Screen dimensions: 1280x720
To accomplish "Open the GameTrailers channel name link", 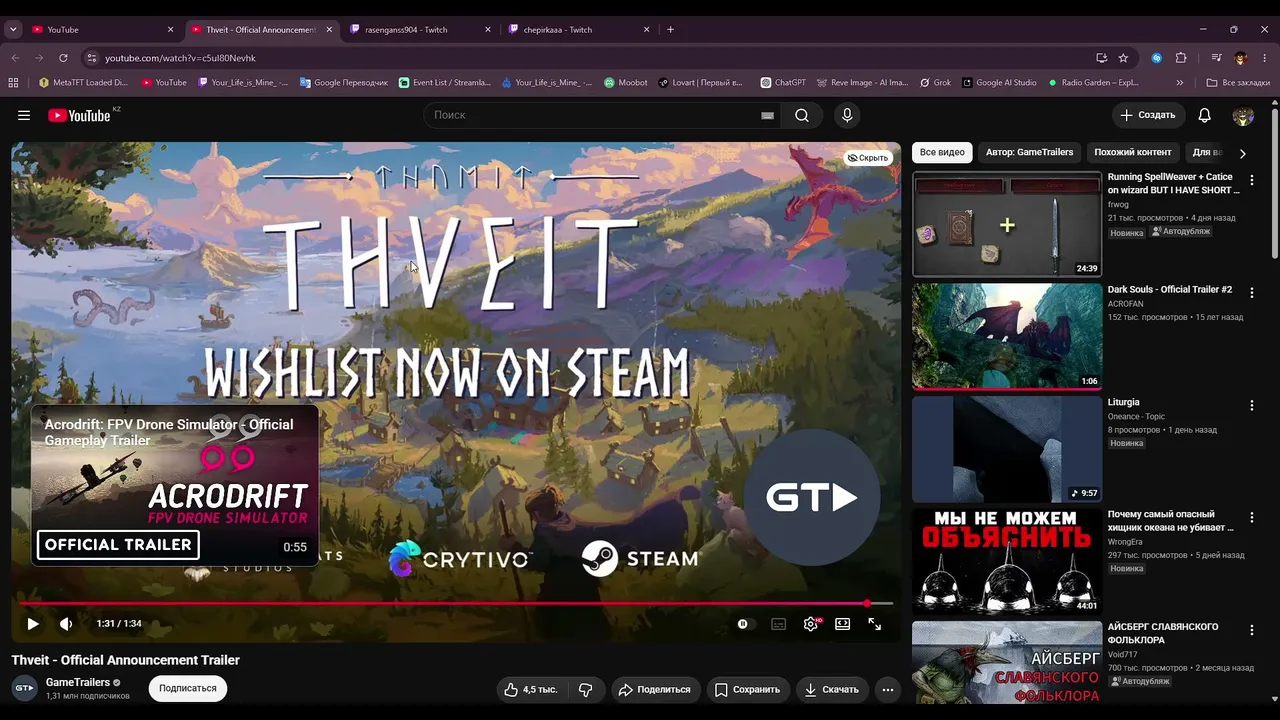I will [78, 682].
